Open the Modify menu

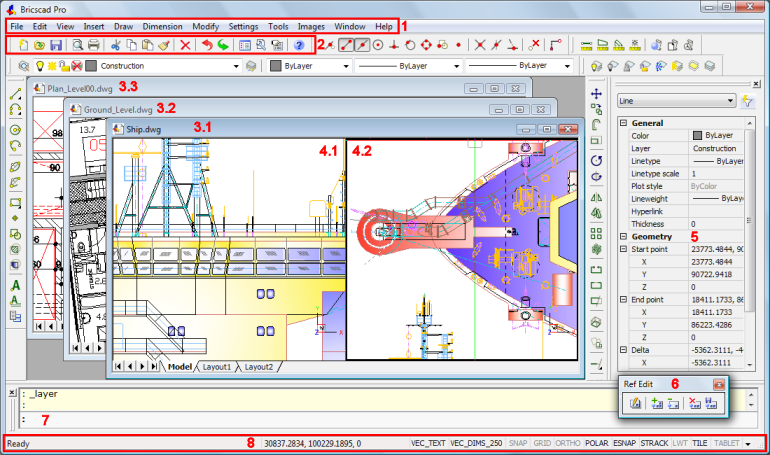(x=205, y=27)
